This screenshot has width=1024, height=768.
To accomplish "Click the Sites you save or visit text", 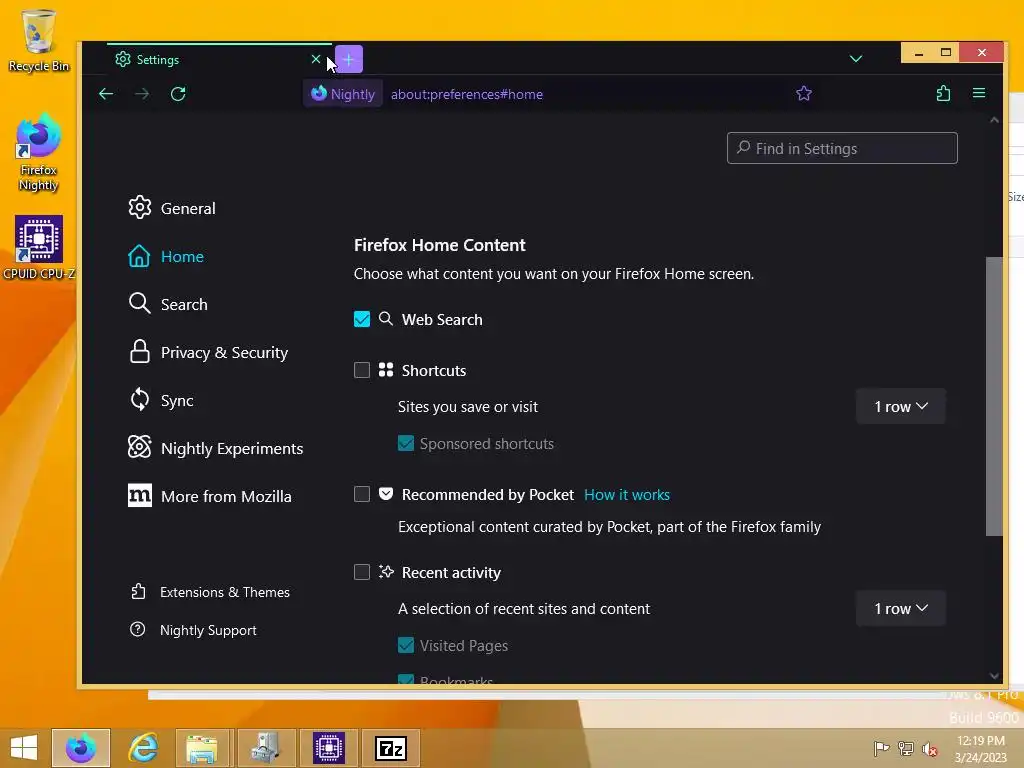I will 468,407.
